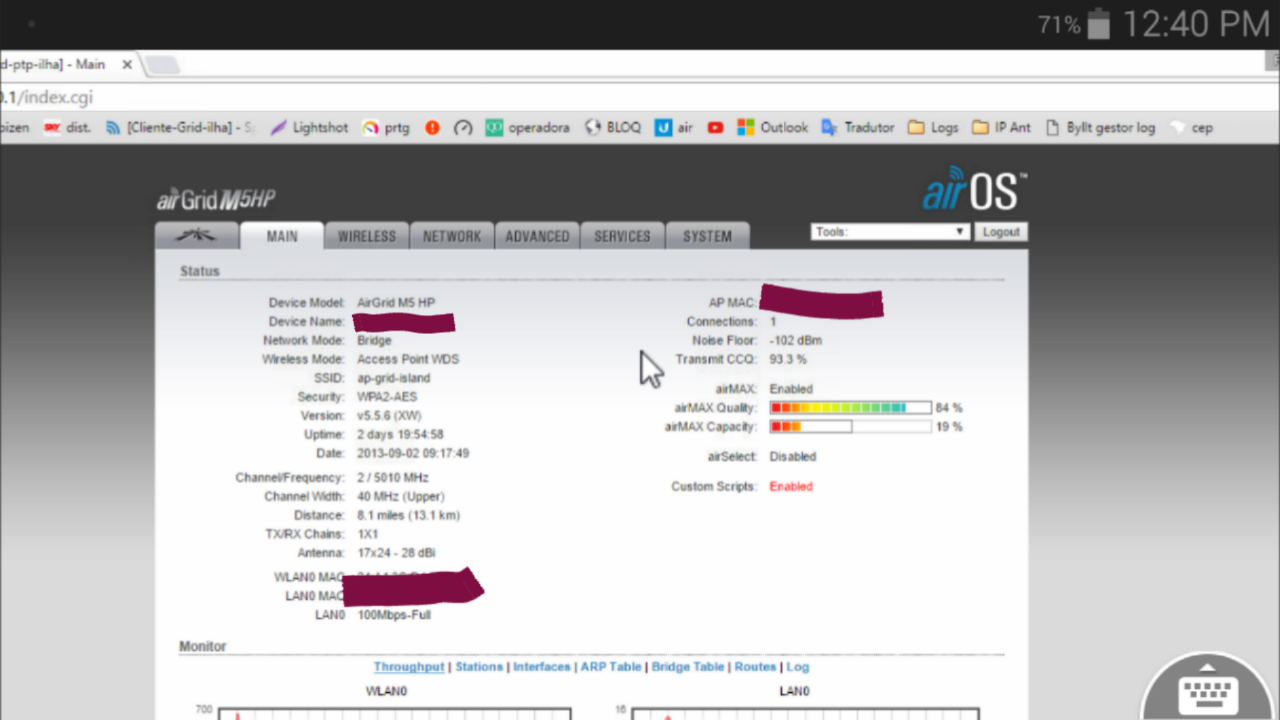
Task: Open the NETWORK tab
Action: coord(452,236)
